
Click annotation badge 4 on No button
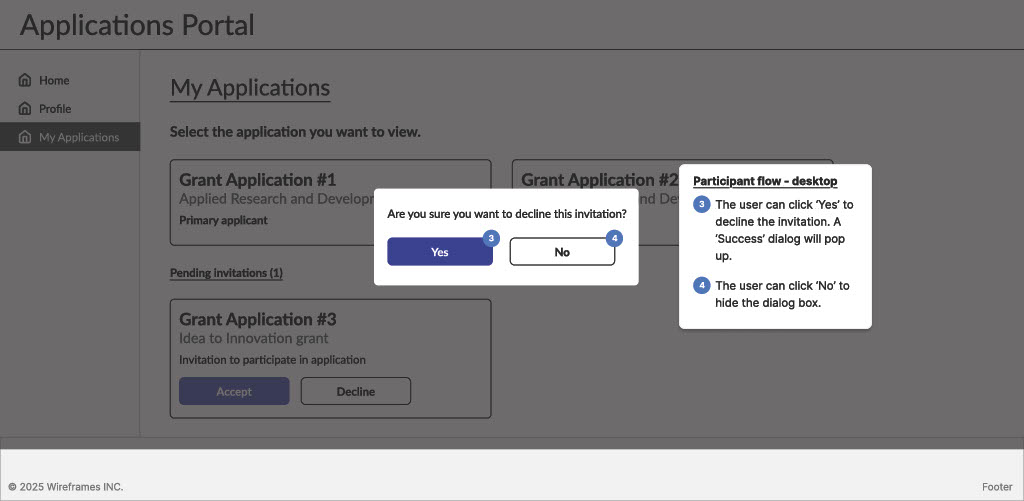pos(615,238)
